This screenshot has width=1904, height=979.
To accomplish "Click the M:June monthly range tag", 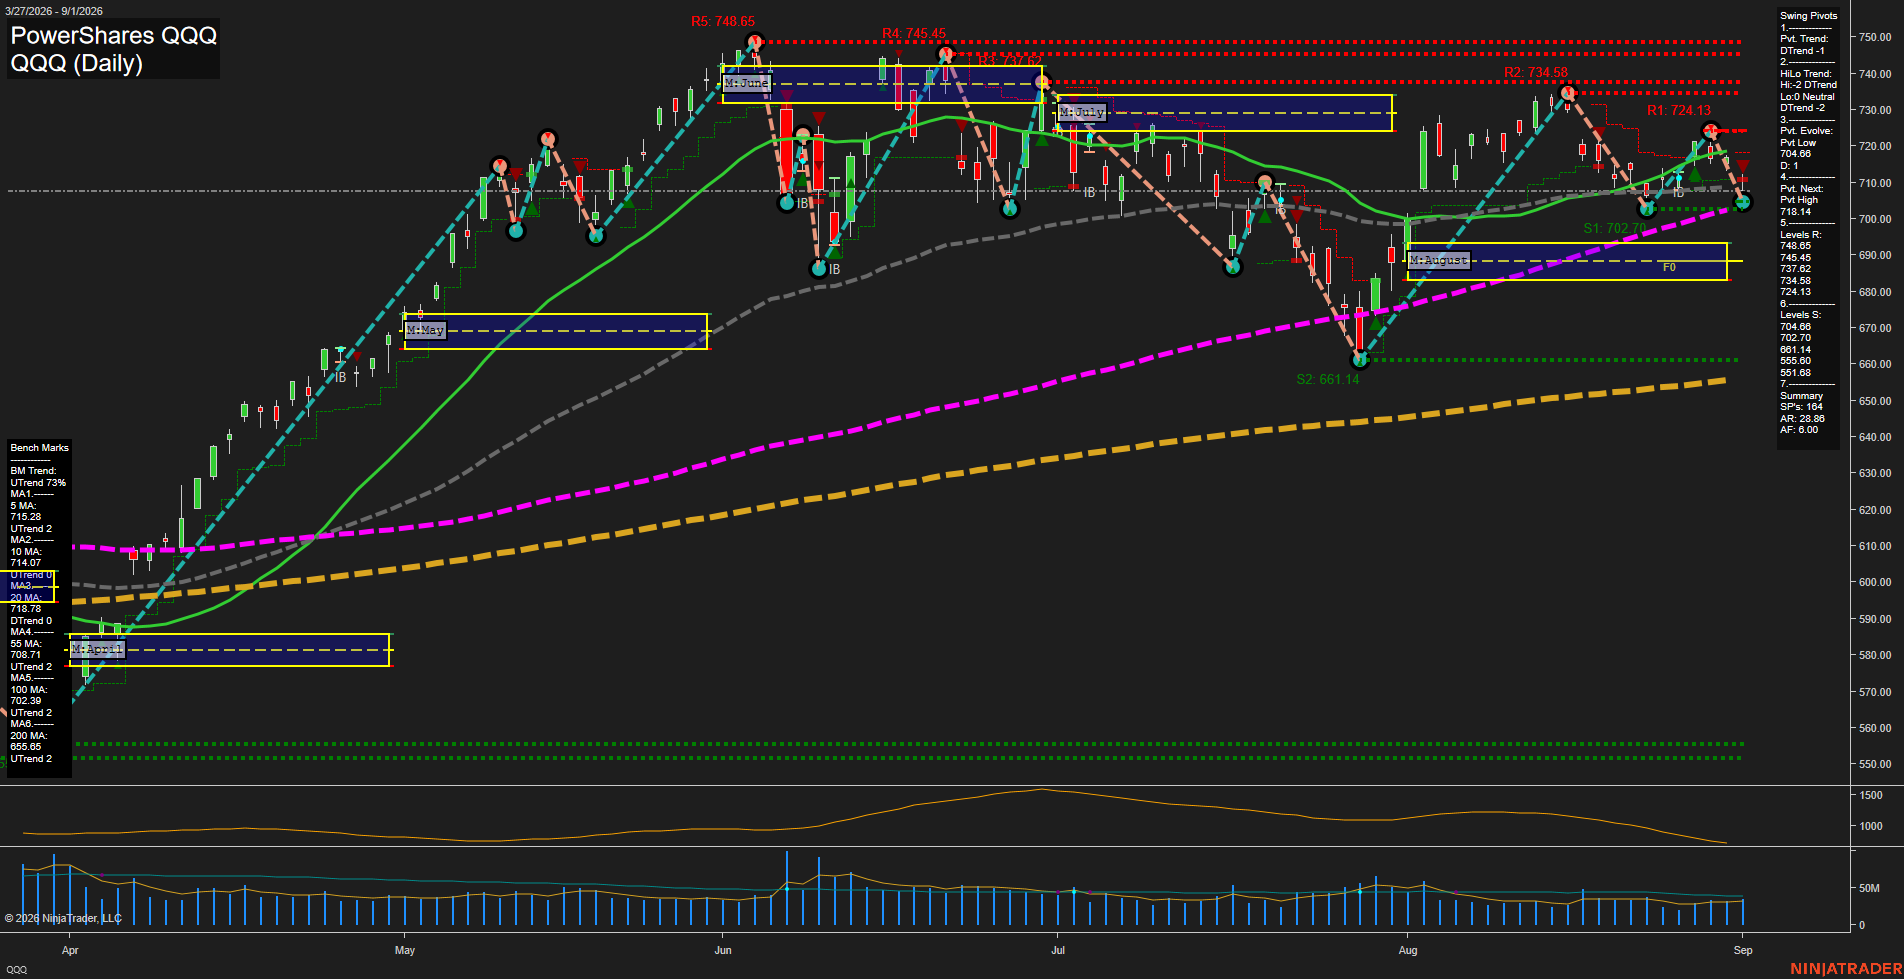I will coord(746,83).
